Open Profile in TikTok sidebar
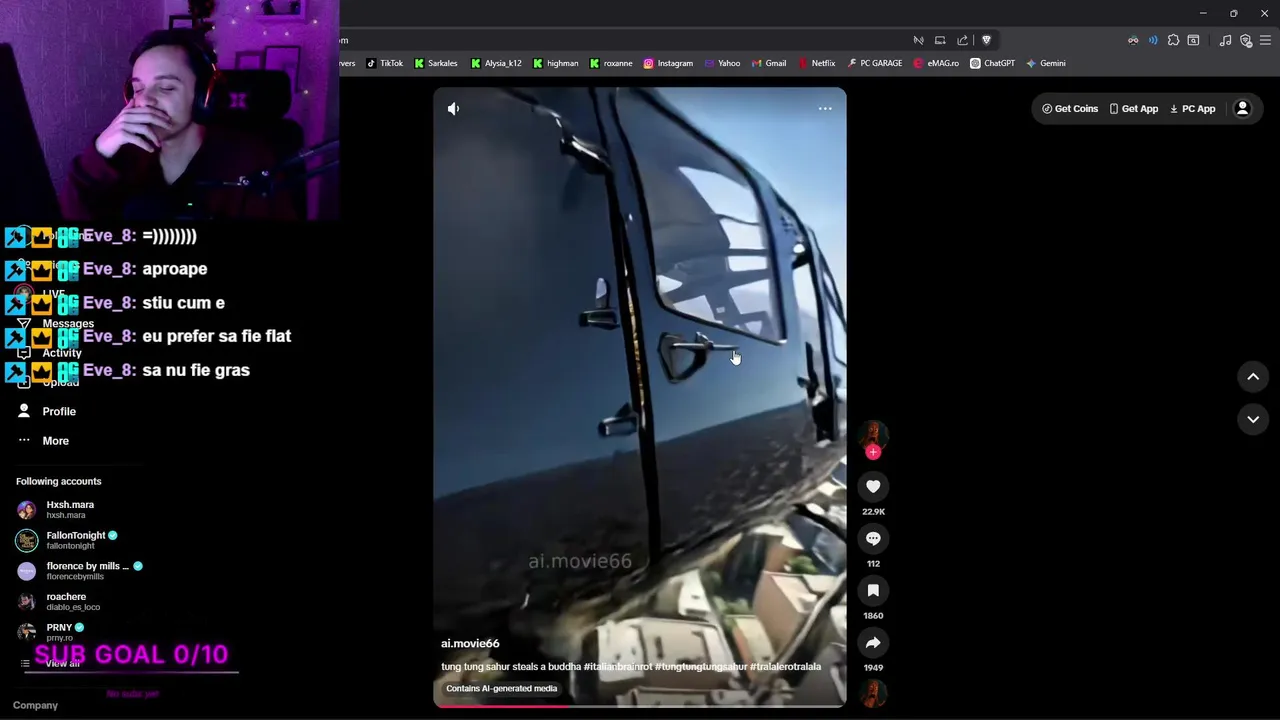The image size is (1280, 720). click(x=47, y=411)
